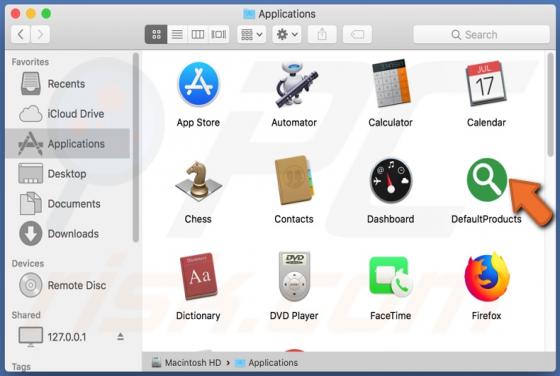Close the Finder window
560x376 pixels.
(15, 14)
